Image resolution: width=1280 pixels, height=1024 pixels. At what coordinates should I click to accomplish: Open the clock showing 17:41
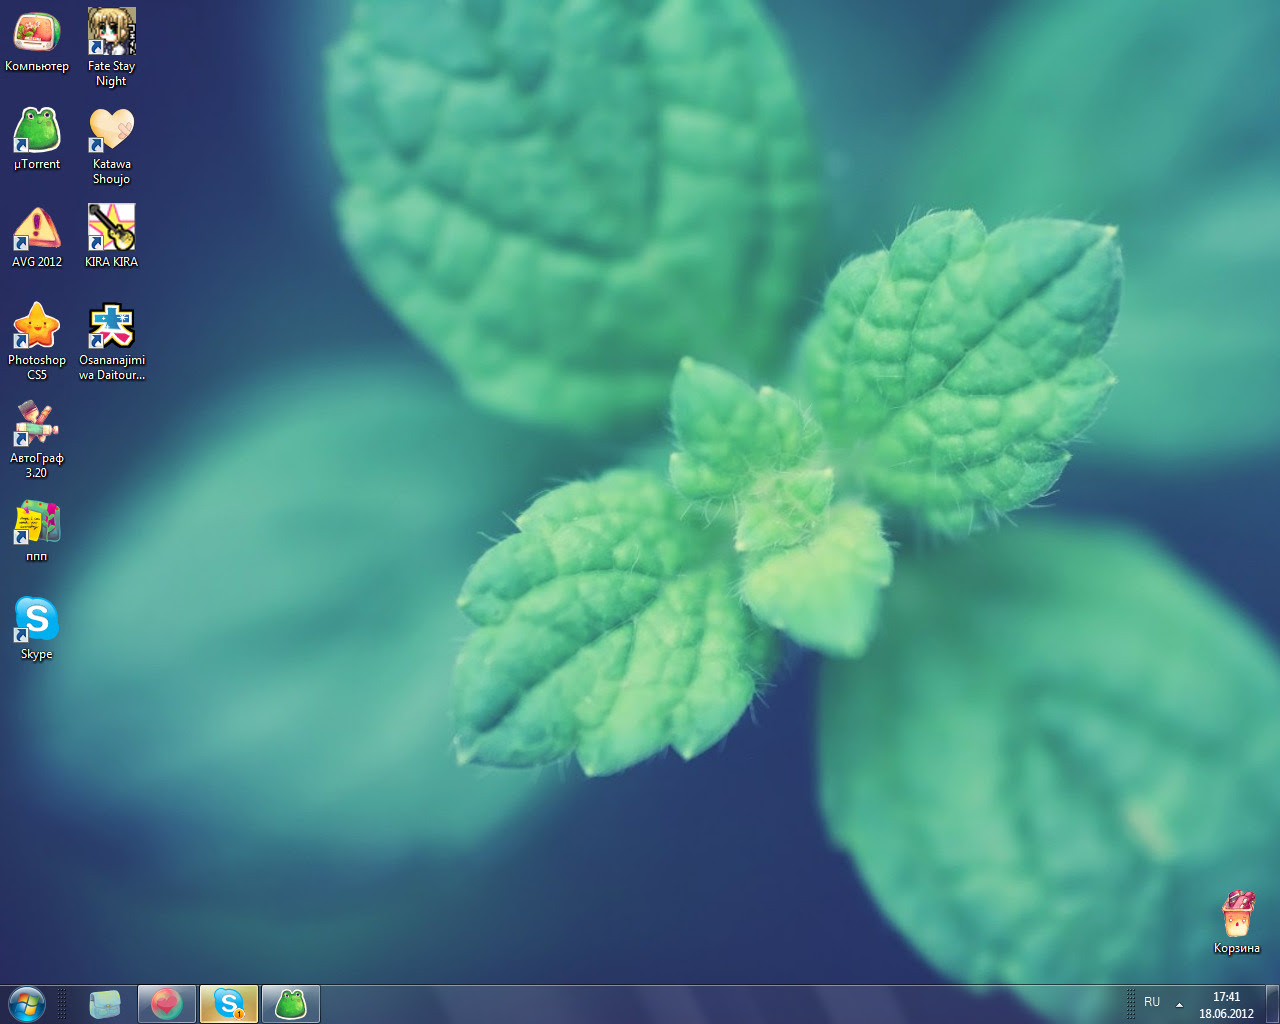pyautogui.click(x=1226, y=1005)
